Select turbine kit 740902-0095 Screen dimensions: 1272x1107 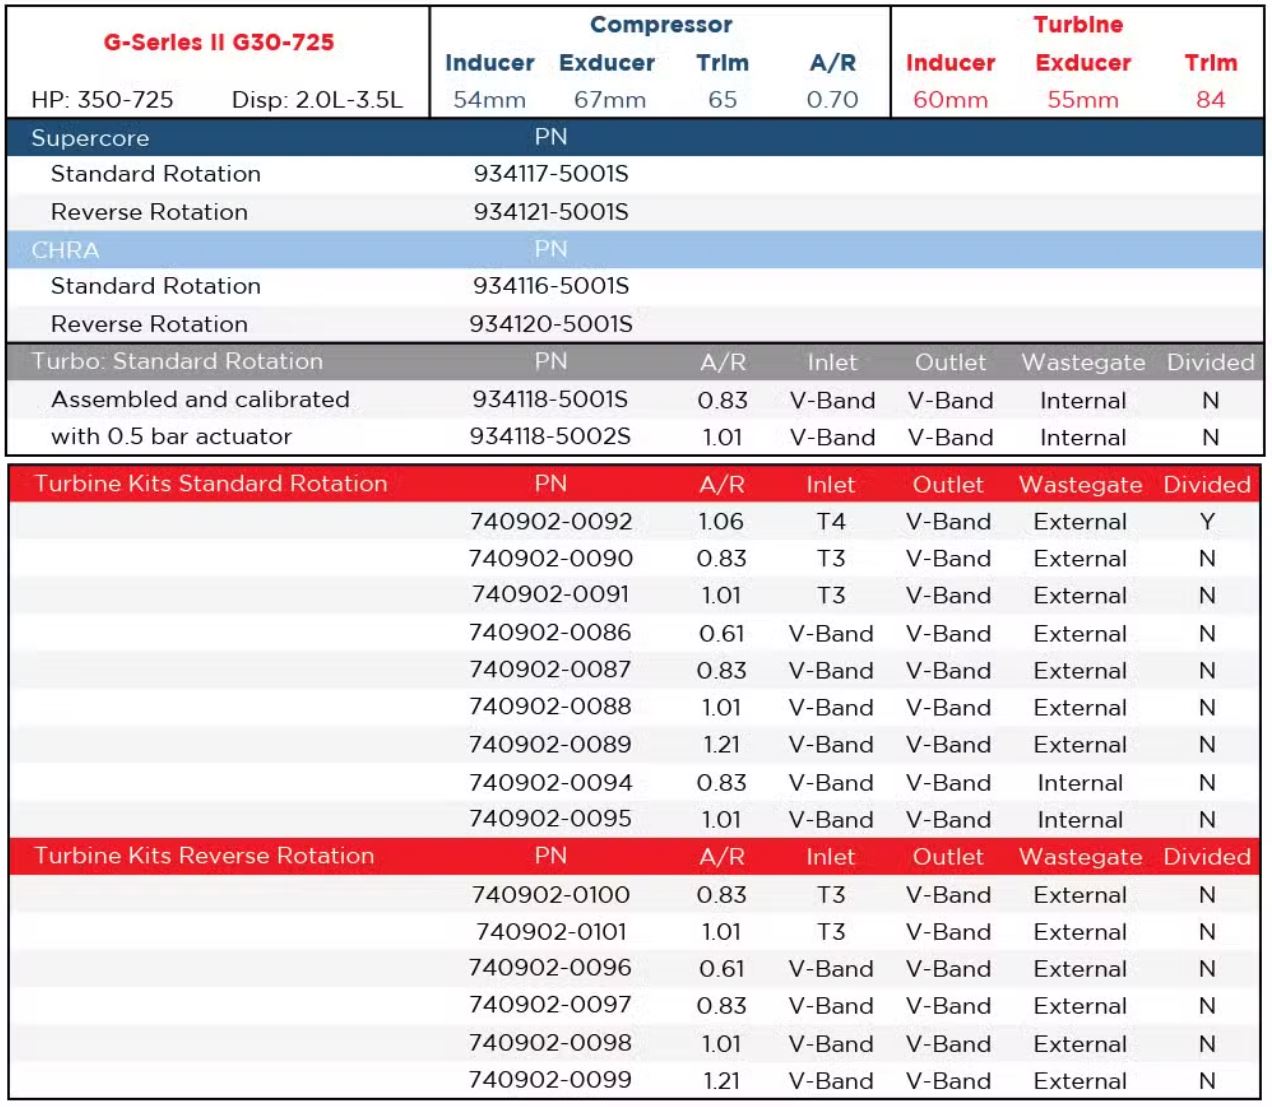[x=551, y=819]
